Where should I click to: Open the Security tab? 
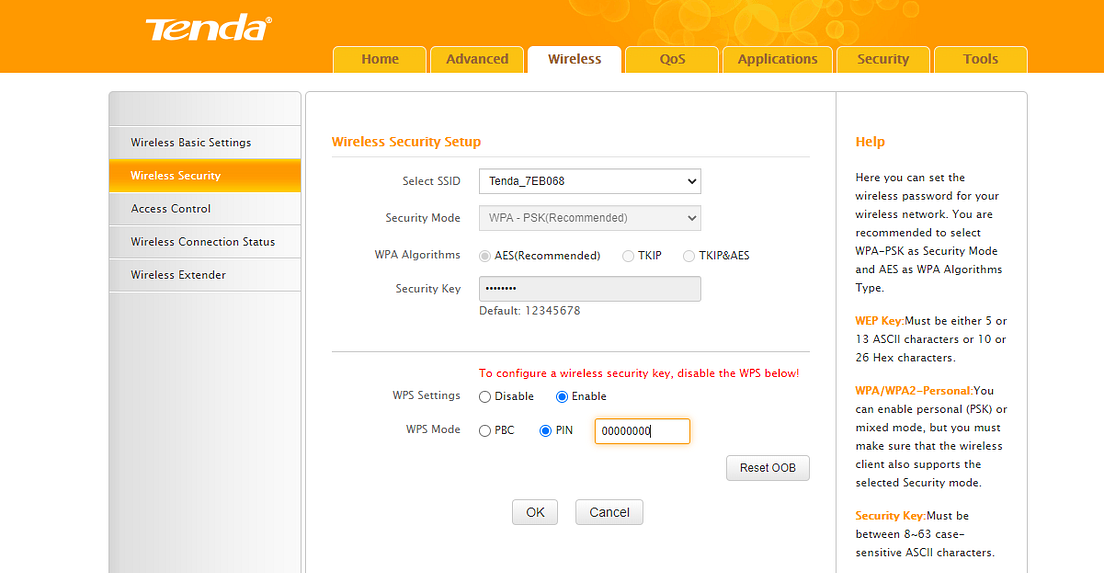883,59
